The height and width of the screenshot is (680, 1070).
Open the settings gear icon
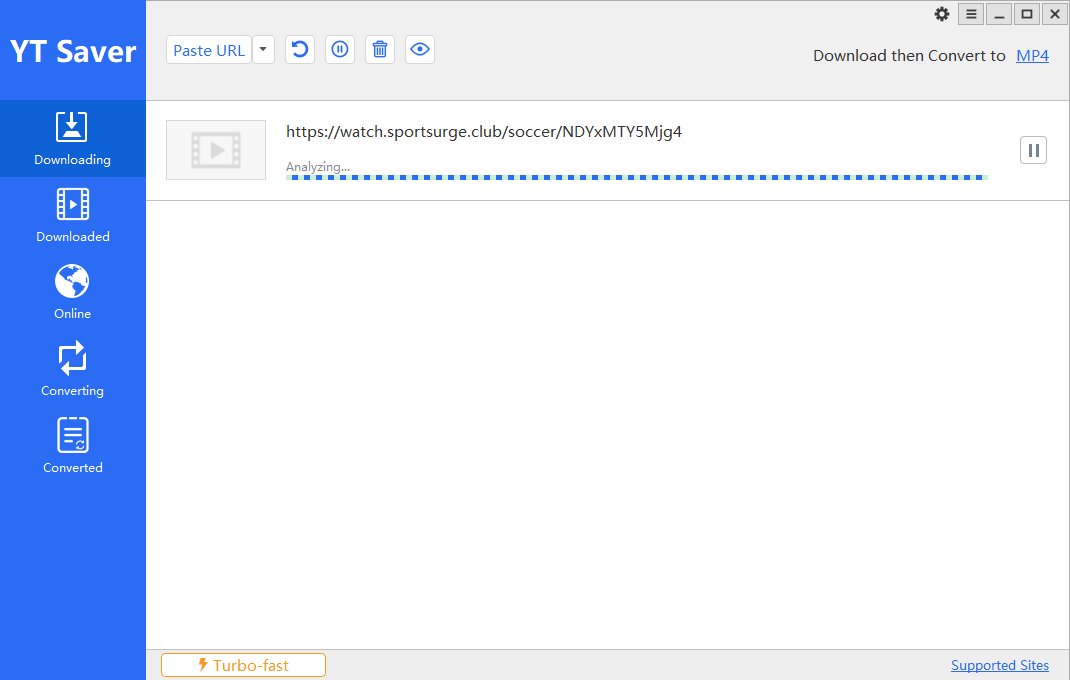942,14
